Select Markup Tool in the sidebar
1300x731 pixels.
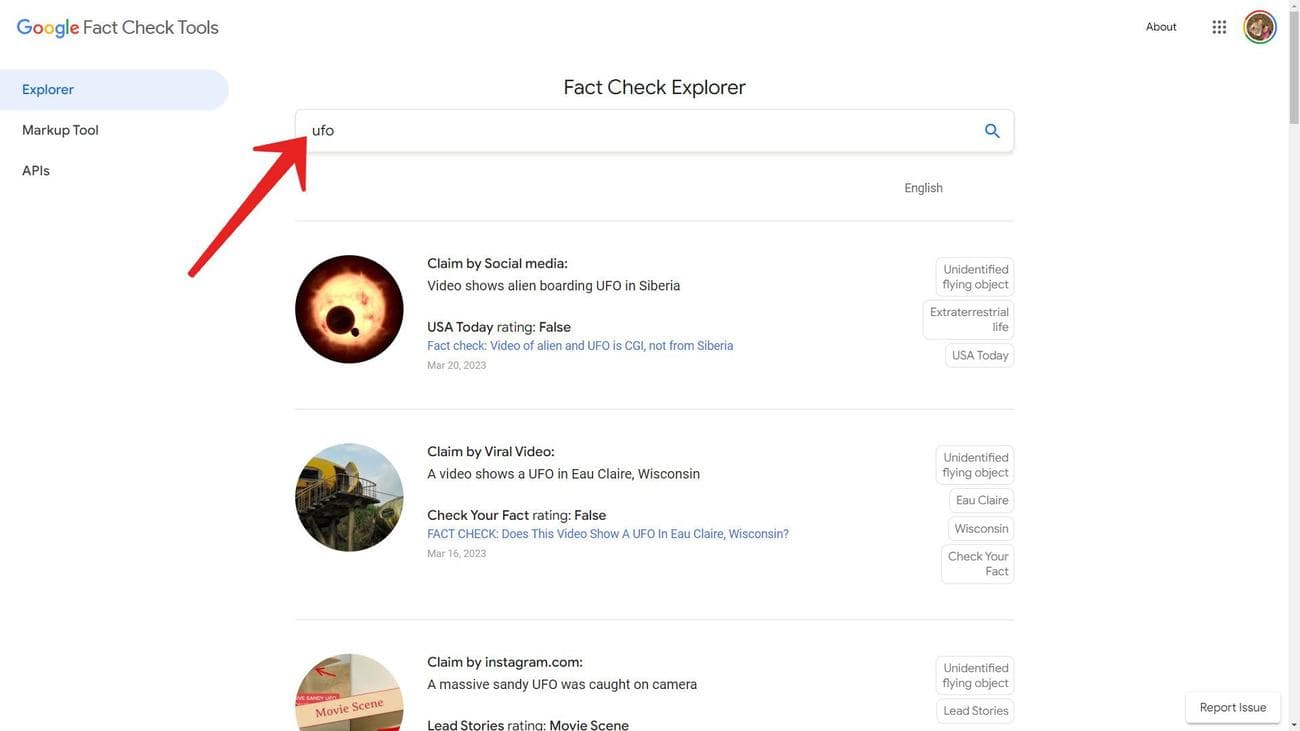[x=60, y=129]
